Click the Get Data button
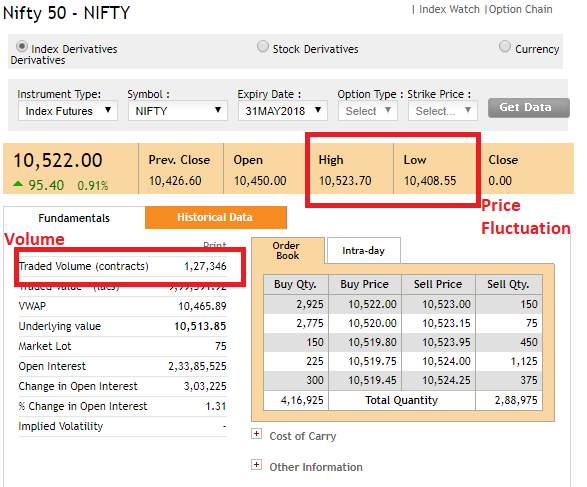The image size is (587, 487). point(529,108)
